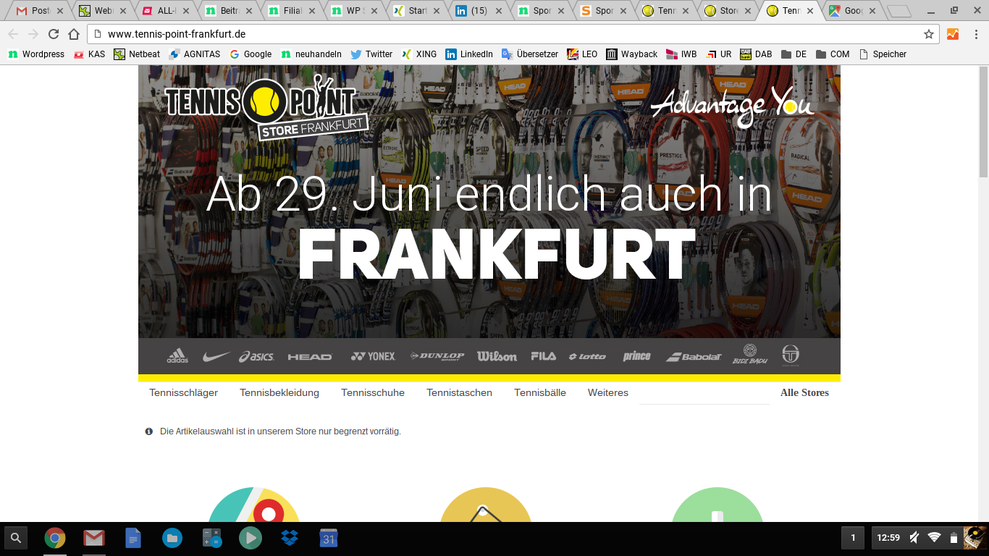The width and height of the screenshot is (989, 556).
Task: Click the FILA brand logo
Action: click(x=543, y=356)
